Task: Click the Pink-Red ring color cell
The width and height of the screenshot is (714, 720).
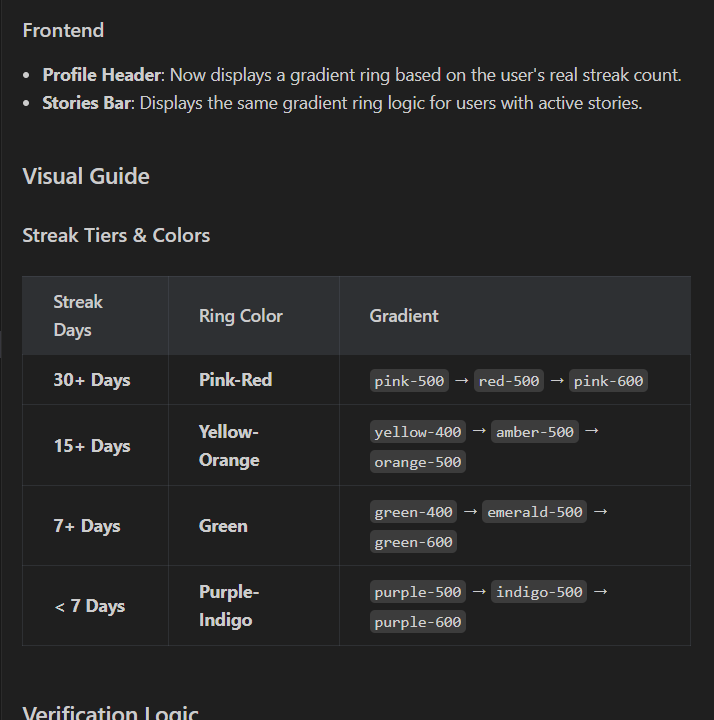Action: coord(235,380)
